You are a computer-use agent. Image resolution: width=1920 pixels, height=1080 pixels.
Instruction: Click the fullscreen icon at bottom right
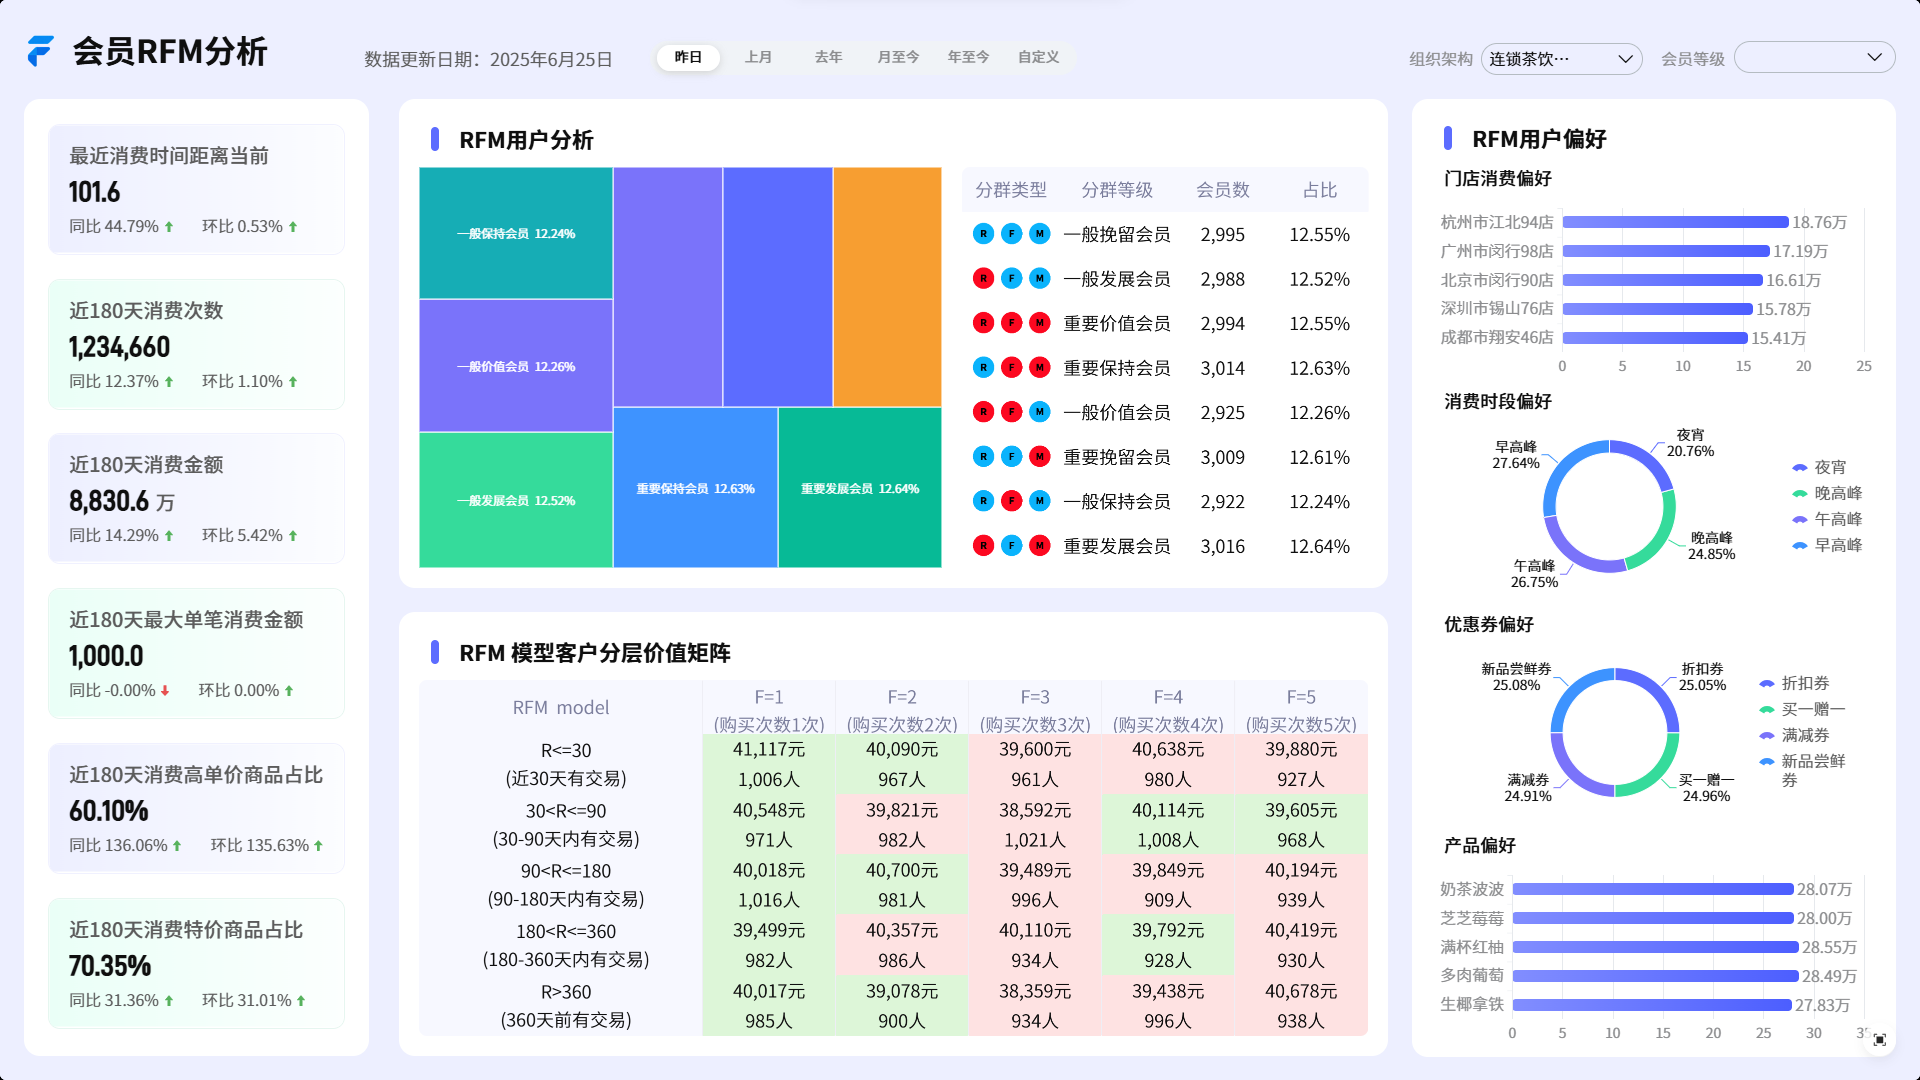(1880, 1040)
